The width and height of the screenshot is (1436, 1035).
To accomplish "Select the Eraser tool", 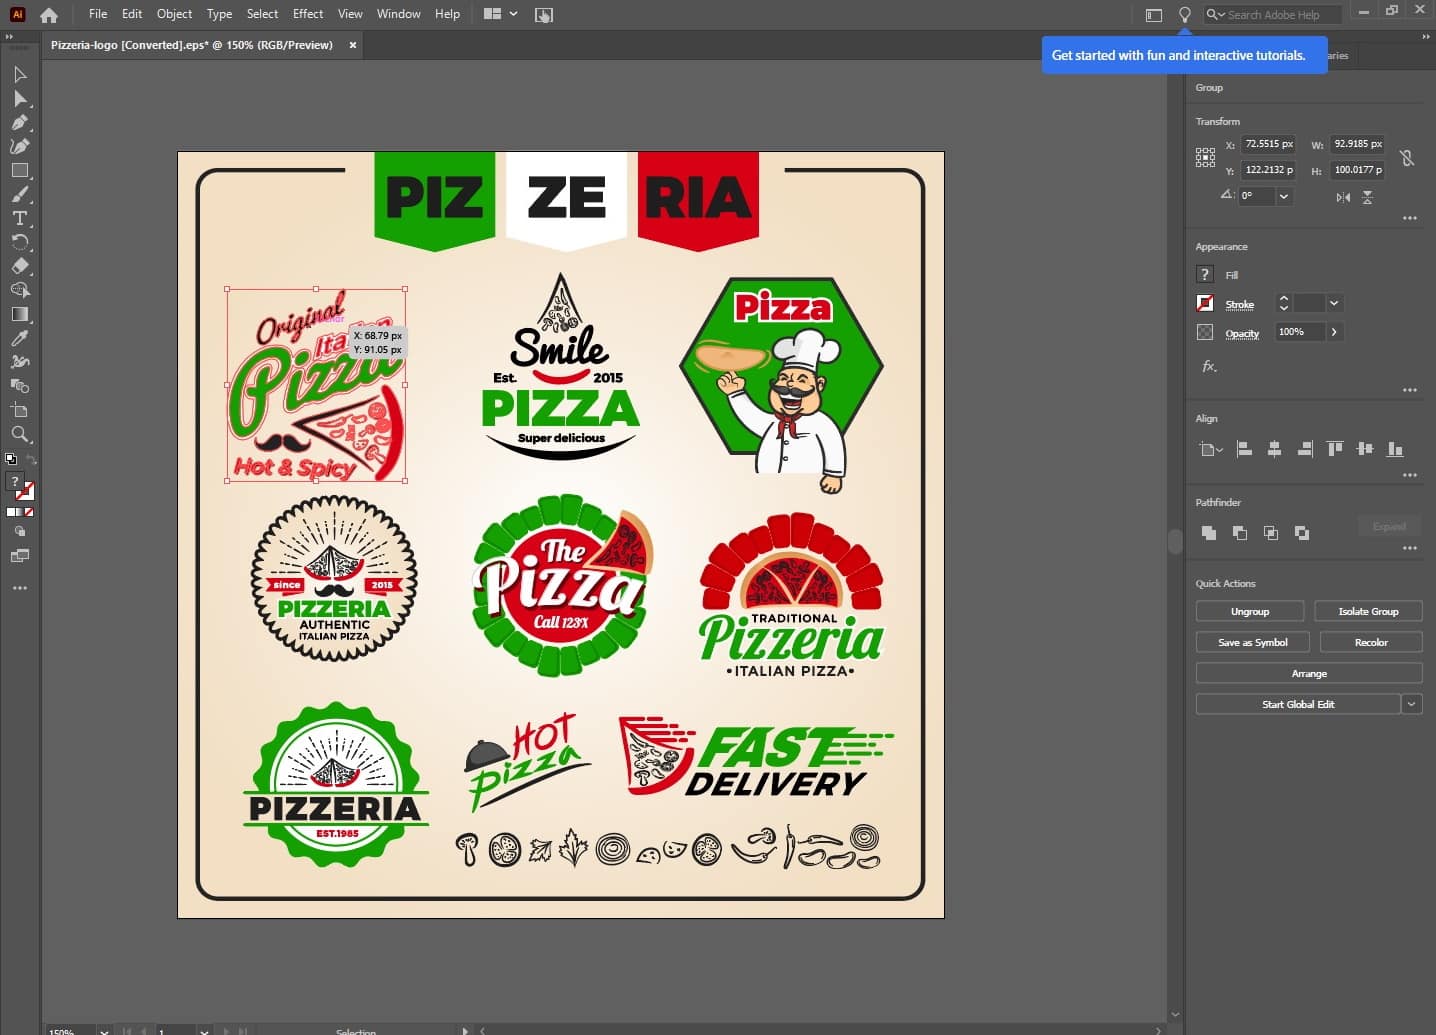I will click(20, 267).
